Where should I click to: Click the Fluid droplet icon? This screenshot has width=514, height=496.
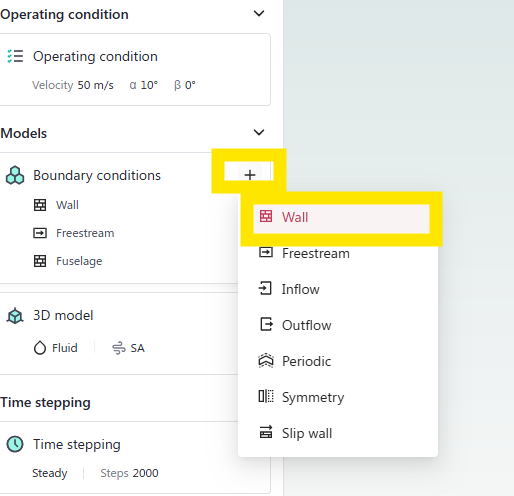40,348
